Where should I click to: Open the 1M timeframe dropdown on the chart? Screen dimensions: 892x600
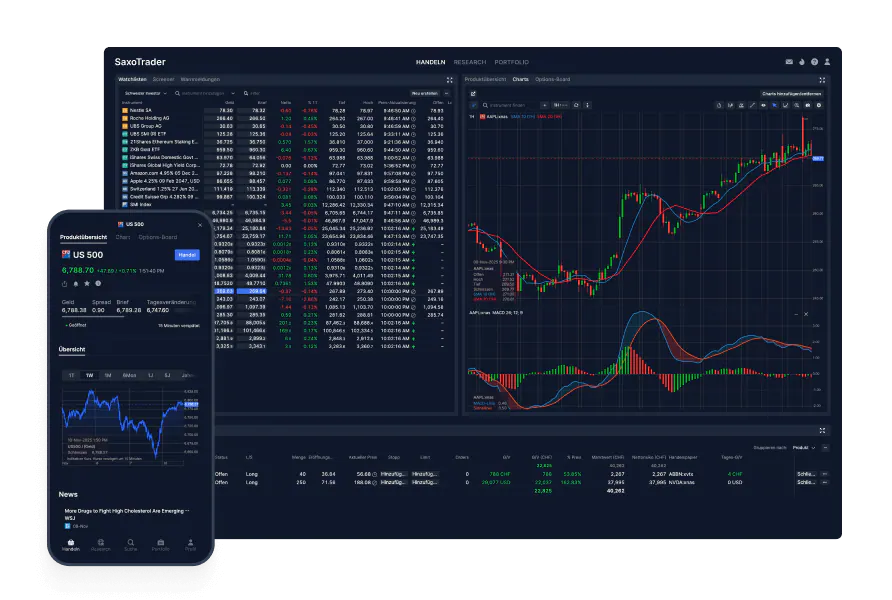point(561,105)
